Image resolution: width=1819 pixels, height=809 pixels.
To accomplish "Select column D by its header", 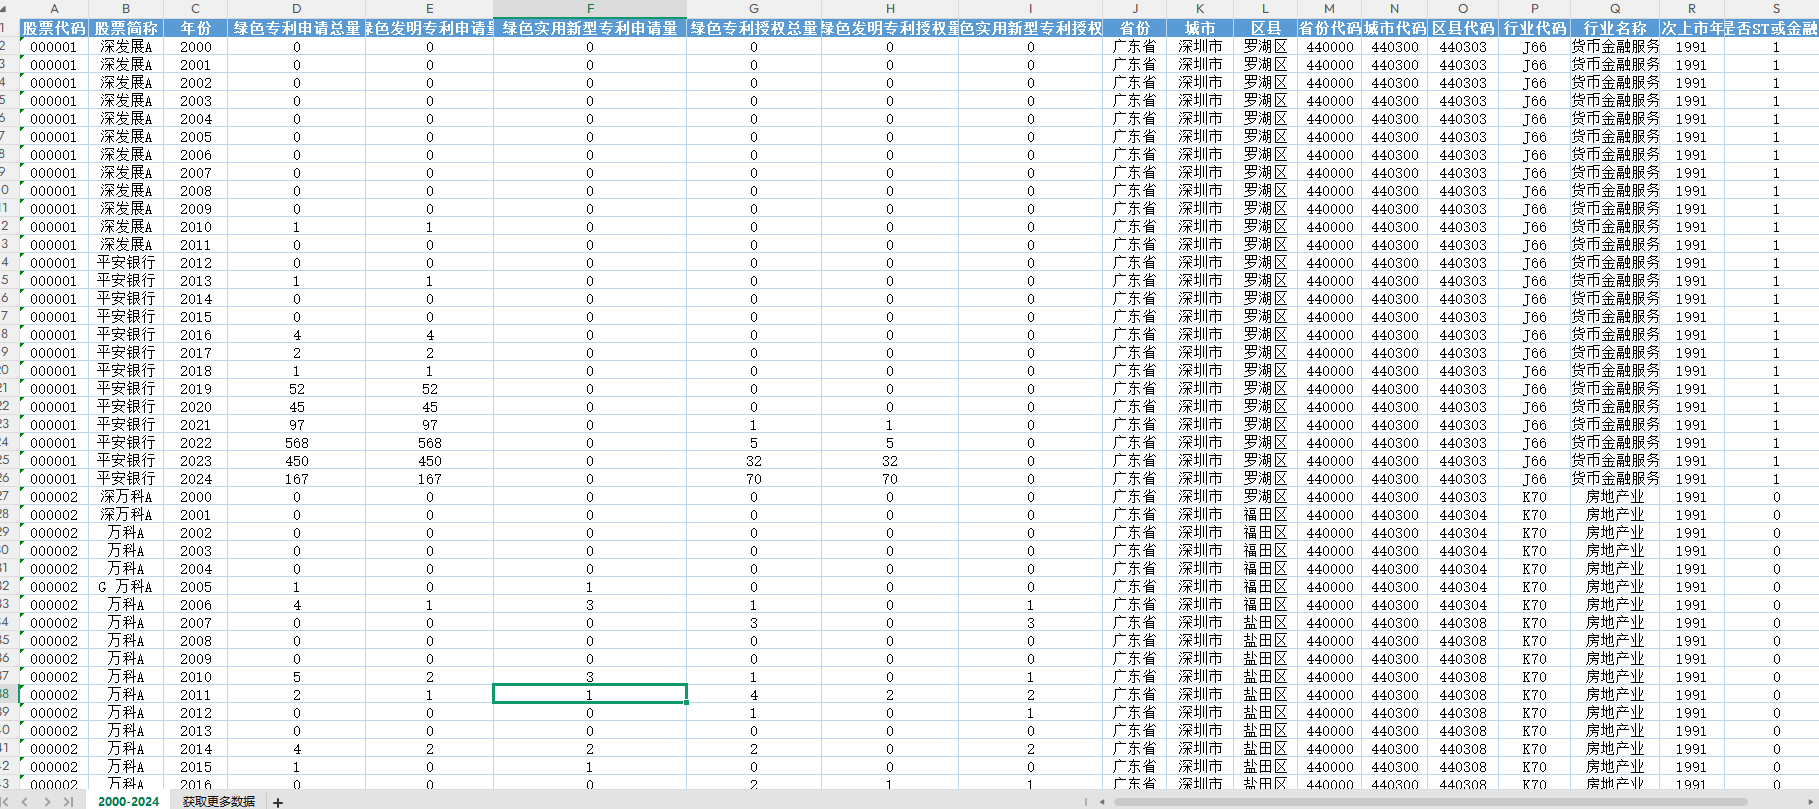I will 297,9.
